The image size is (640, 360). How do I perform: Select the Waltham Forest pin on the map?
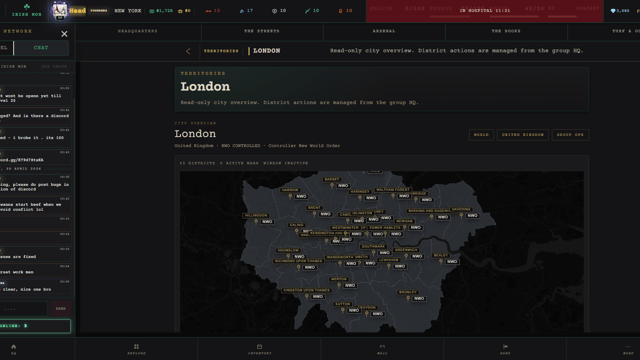[x=393, y=196]
